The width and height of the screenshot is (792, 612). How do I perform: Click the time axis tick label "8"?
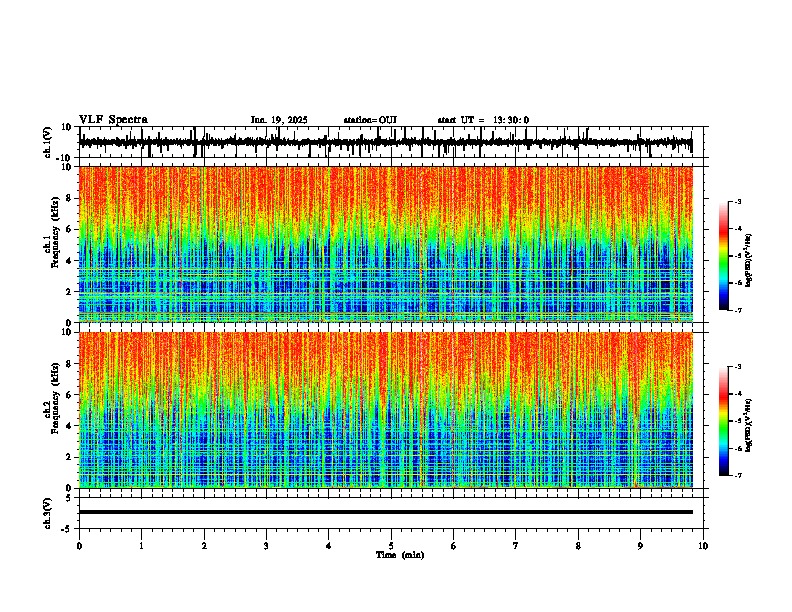[x=578, y=546]
